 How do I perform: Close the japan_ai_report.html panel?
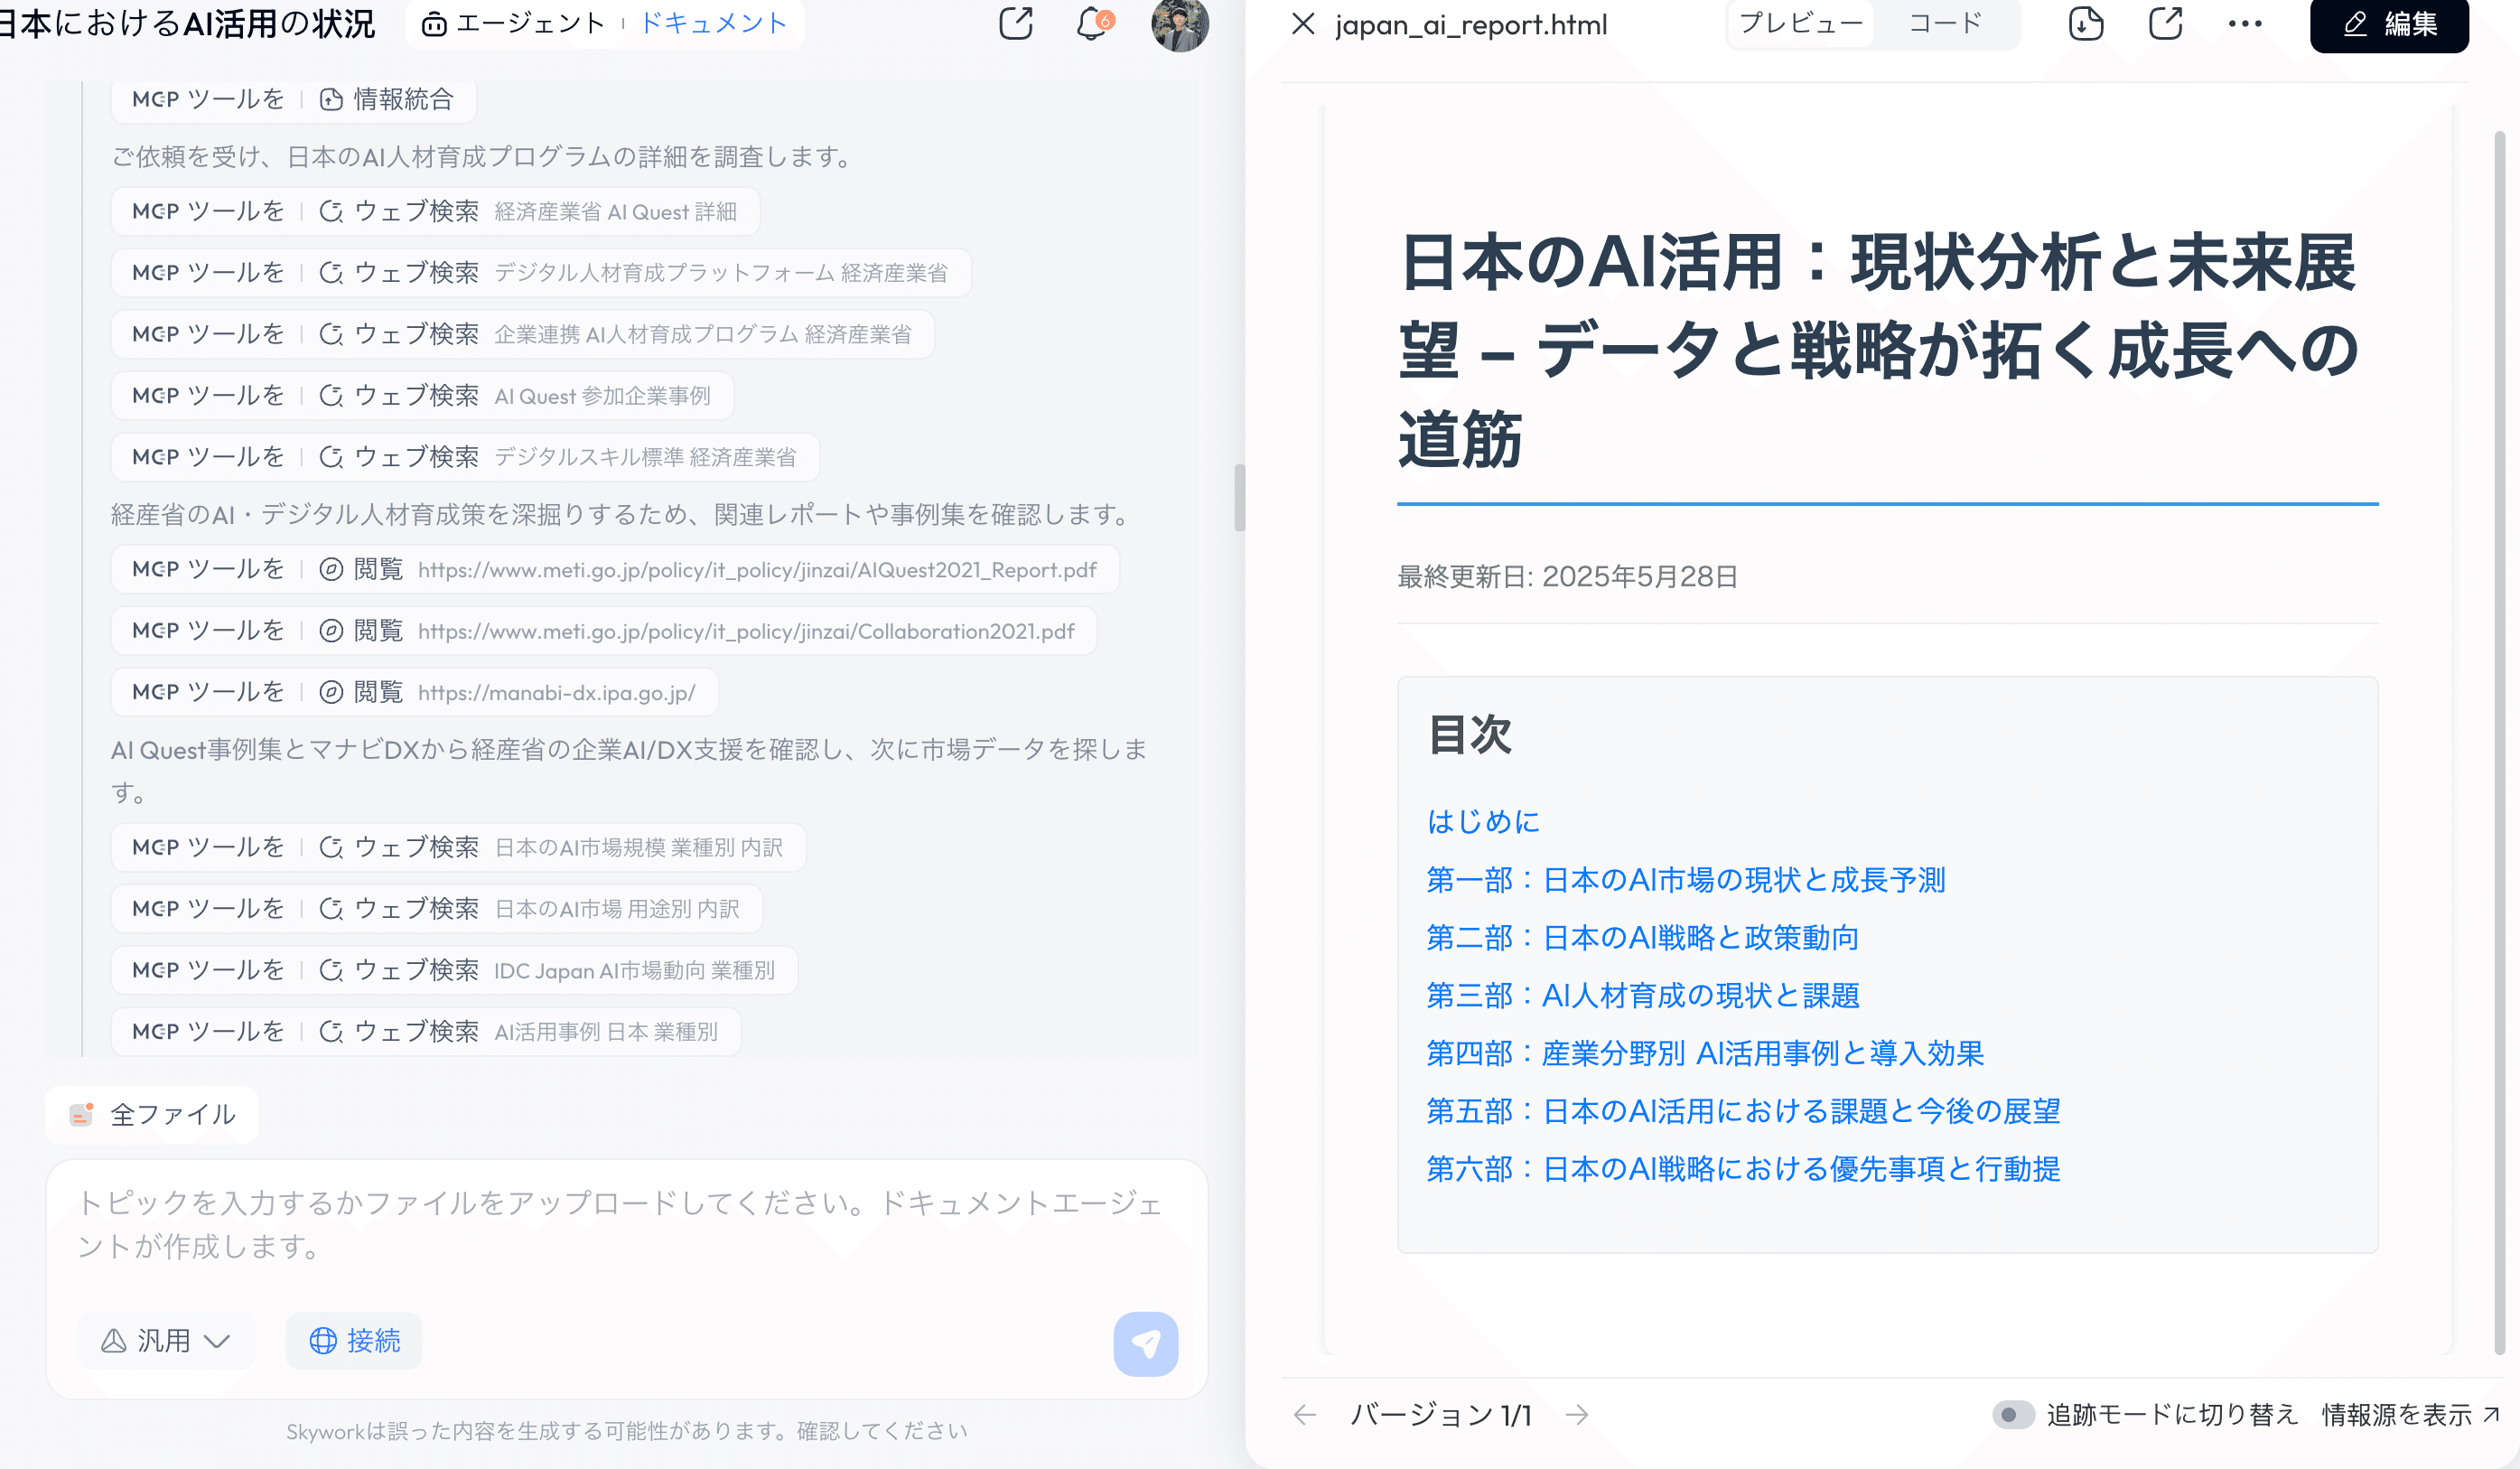click(1302, 23)
